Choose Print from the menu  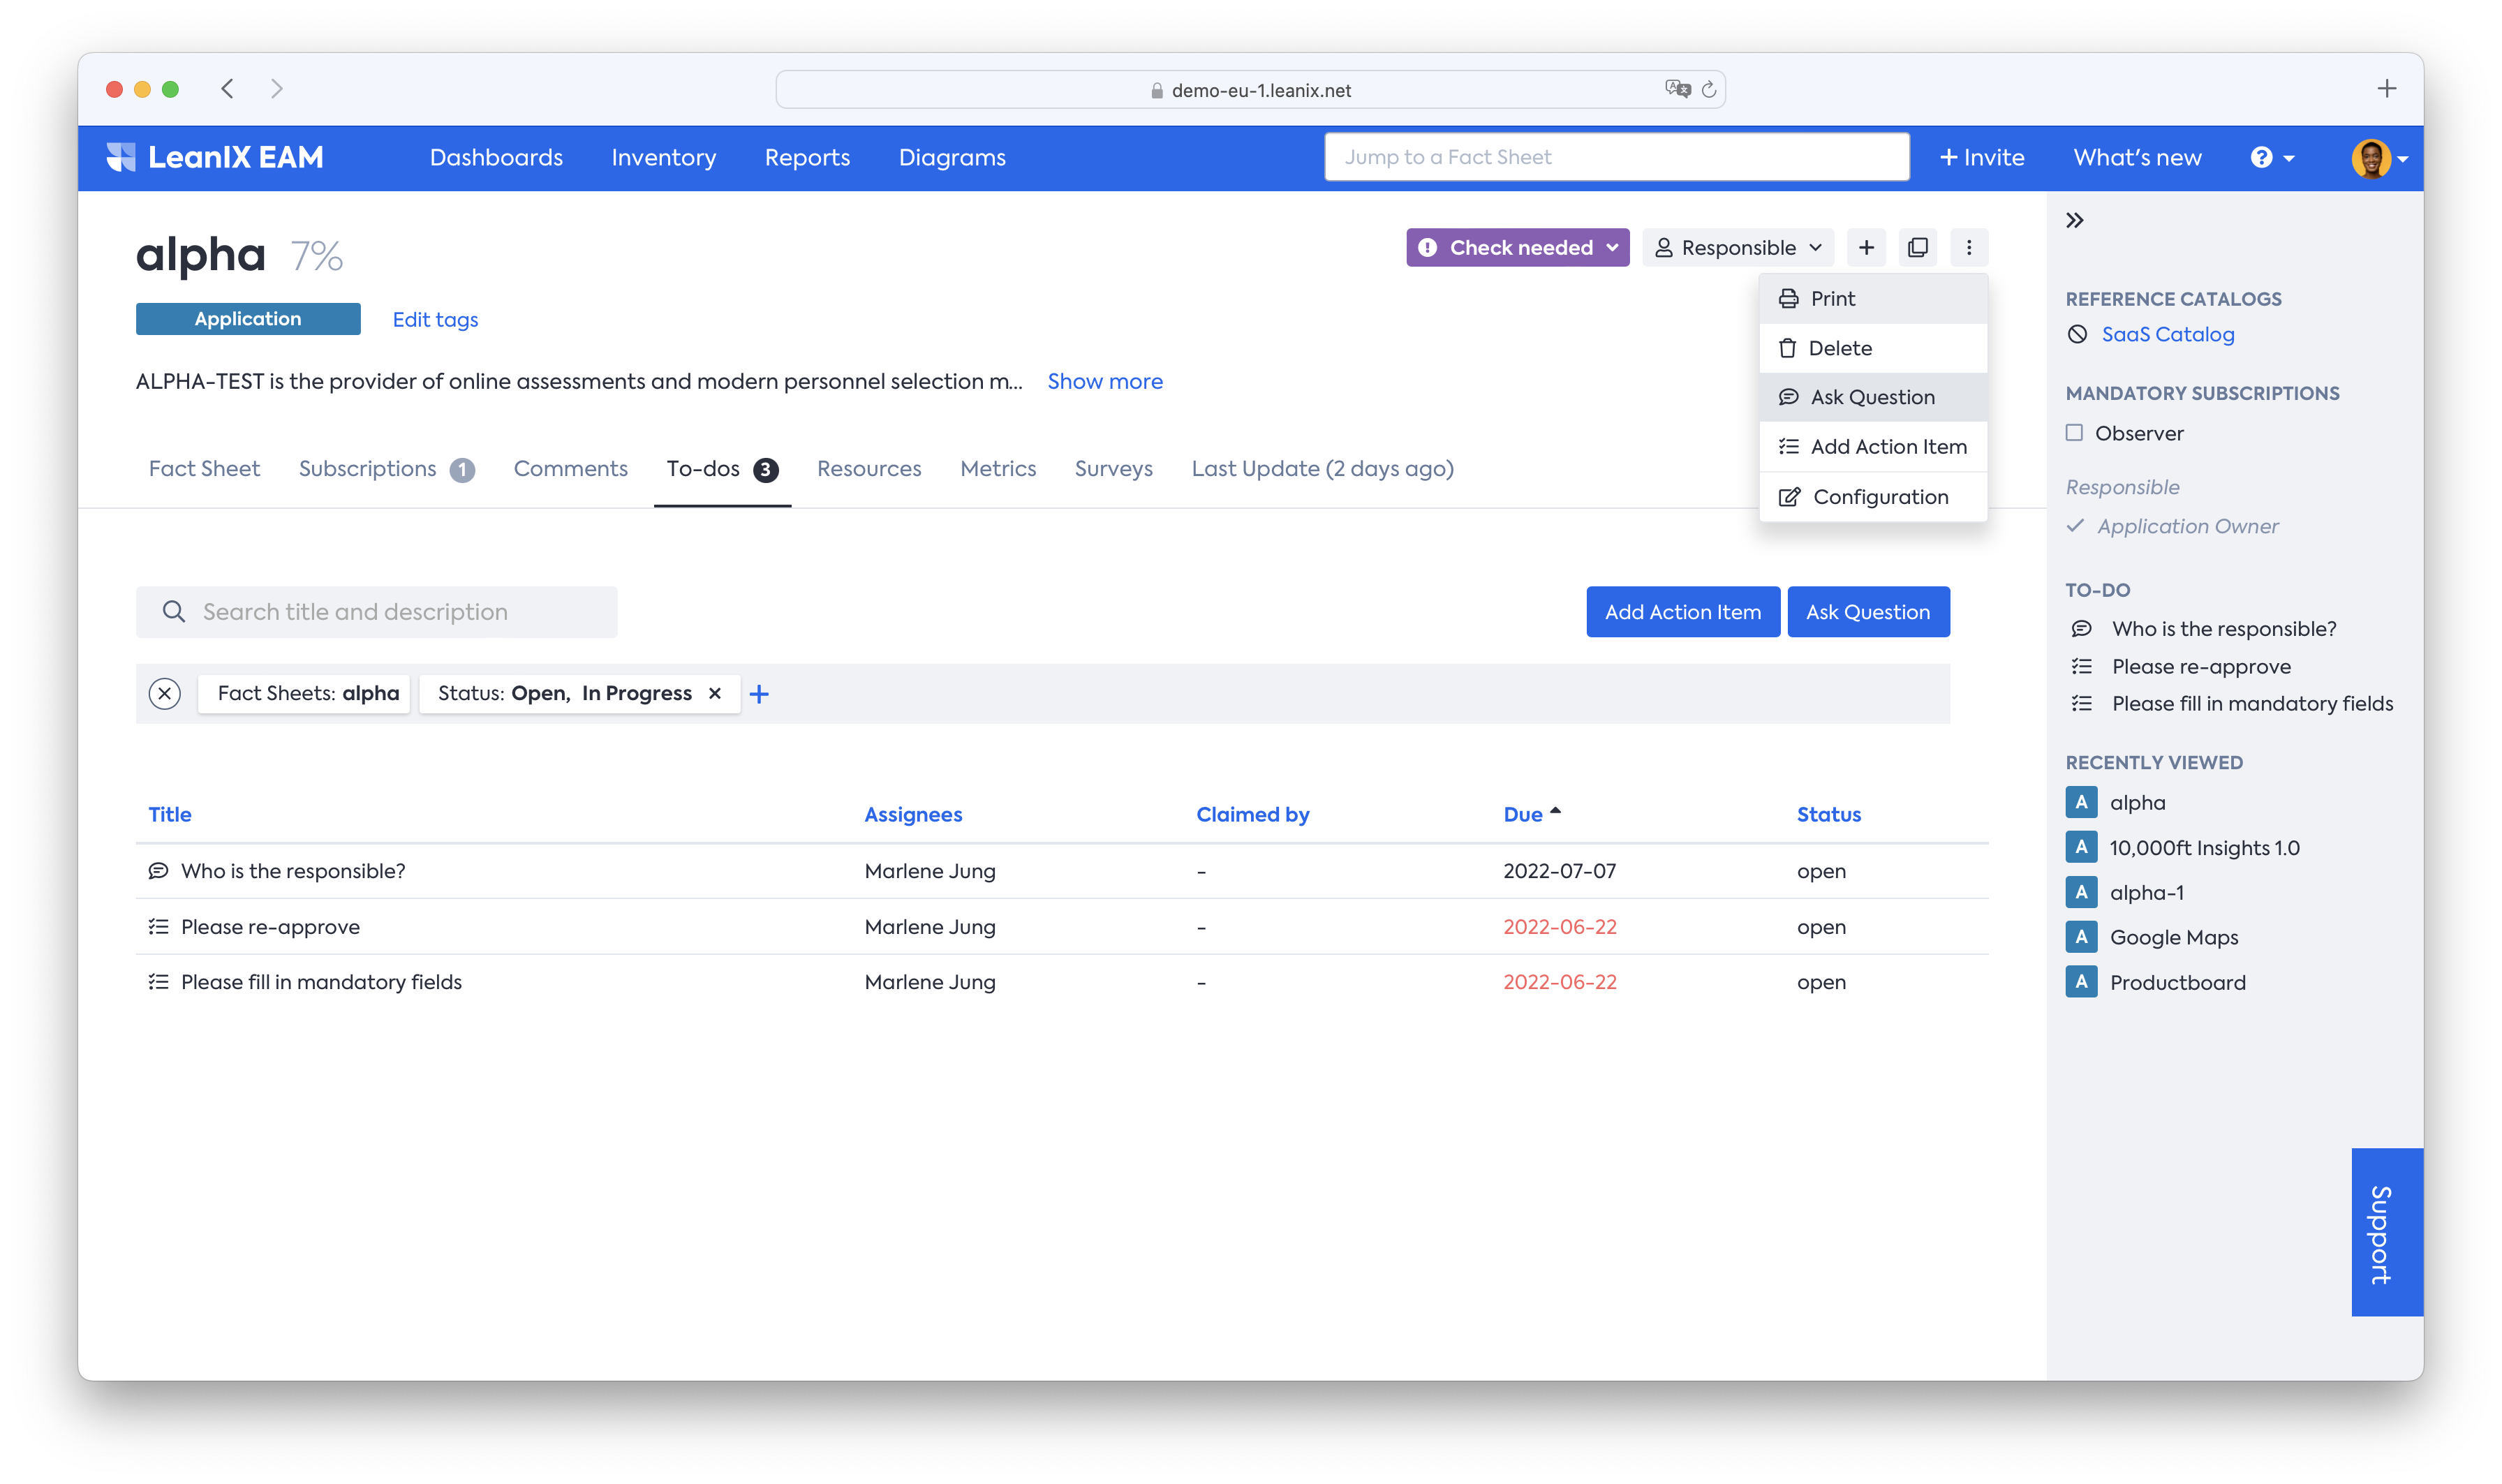[x=1872, y=298]
